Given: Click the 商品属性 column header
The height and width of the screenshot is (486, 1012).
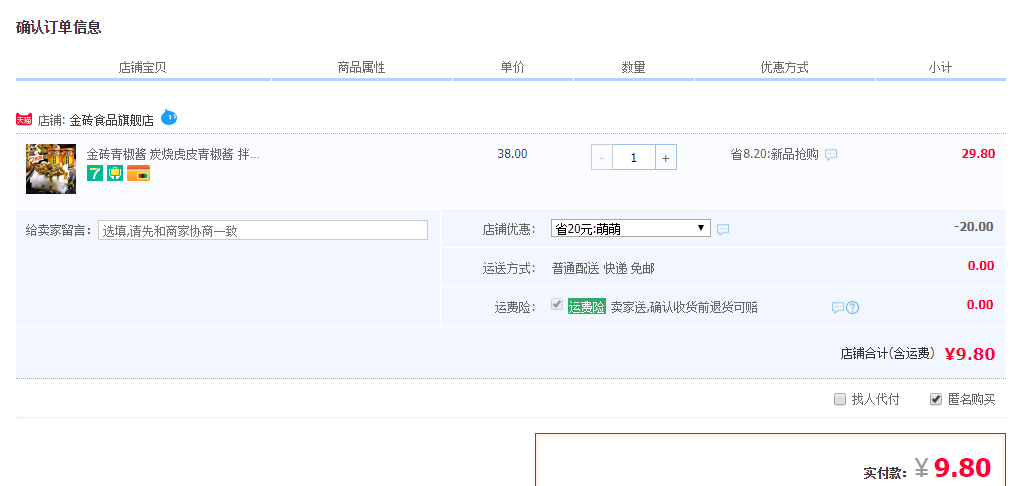Looking at the screenshot, I should click(361, 67).
